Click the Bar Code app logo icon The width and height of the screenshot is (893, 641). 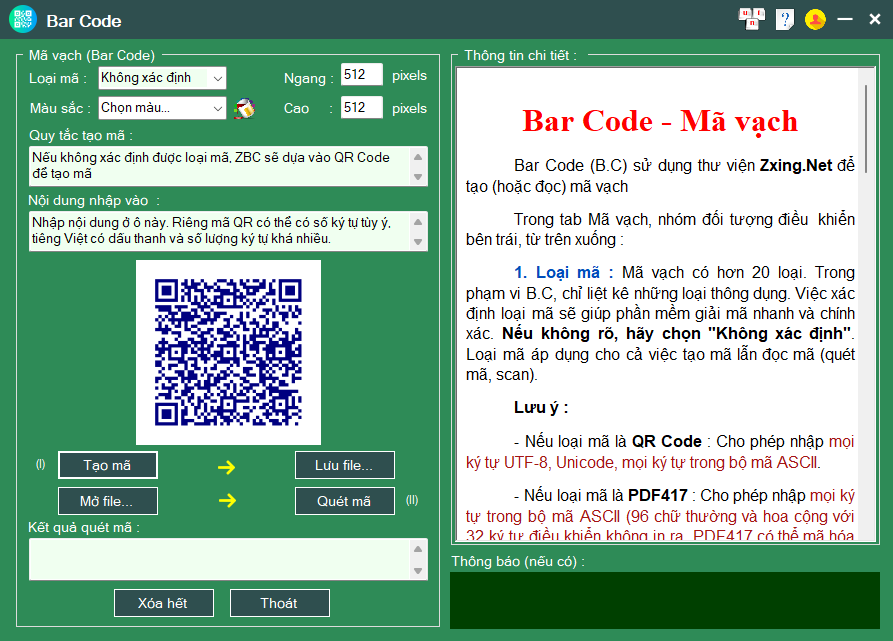click(23, 19)
